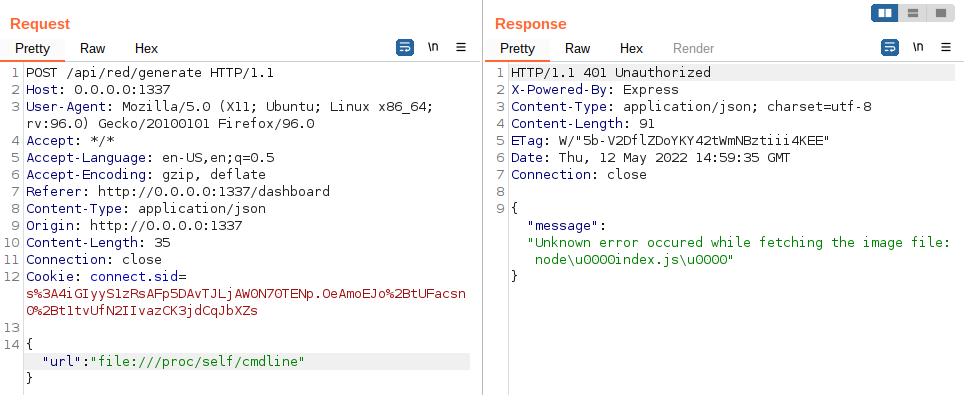Click the Accept-Language header line
Screen dimensions: 964x395
coord(150,158)
